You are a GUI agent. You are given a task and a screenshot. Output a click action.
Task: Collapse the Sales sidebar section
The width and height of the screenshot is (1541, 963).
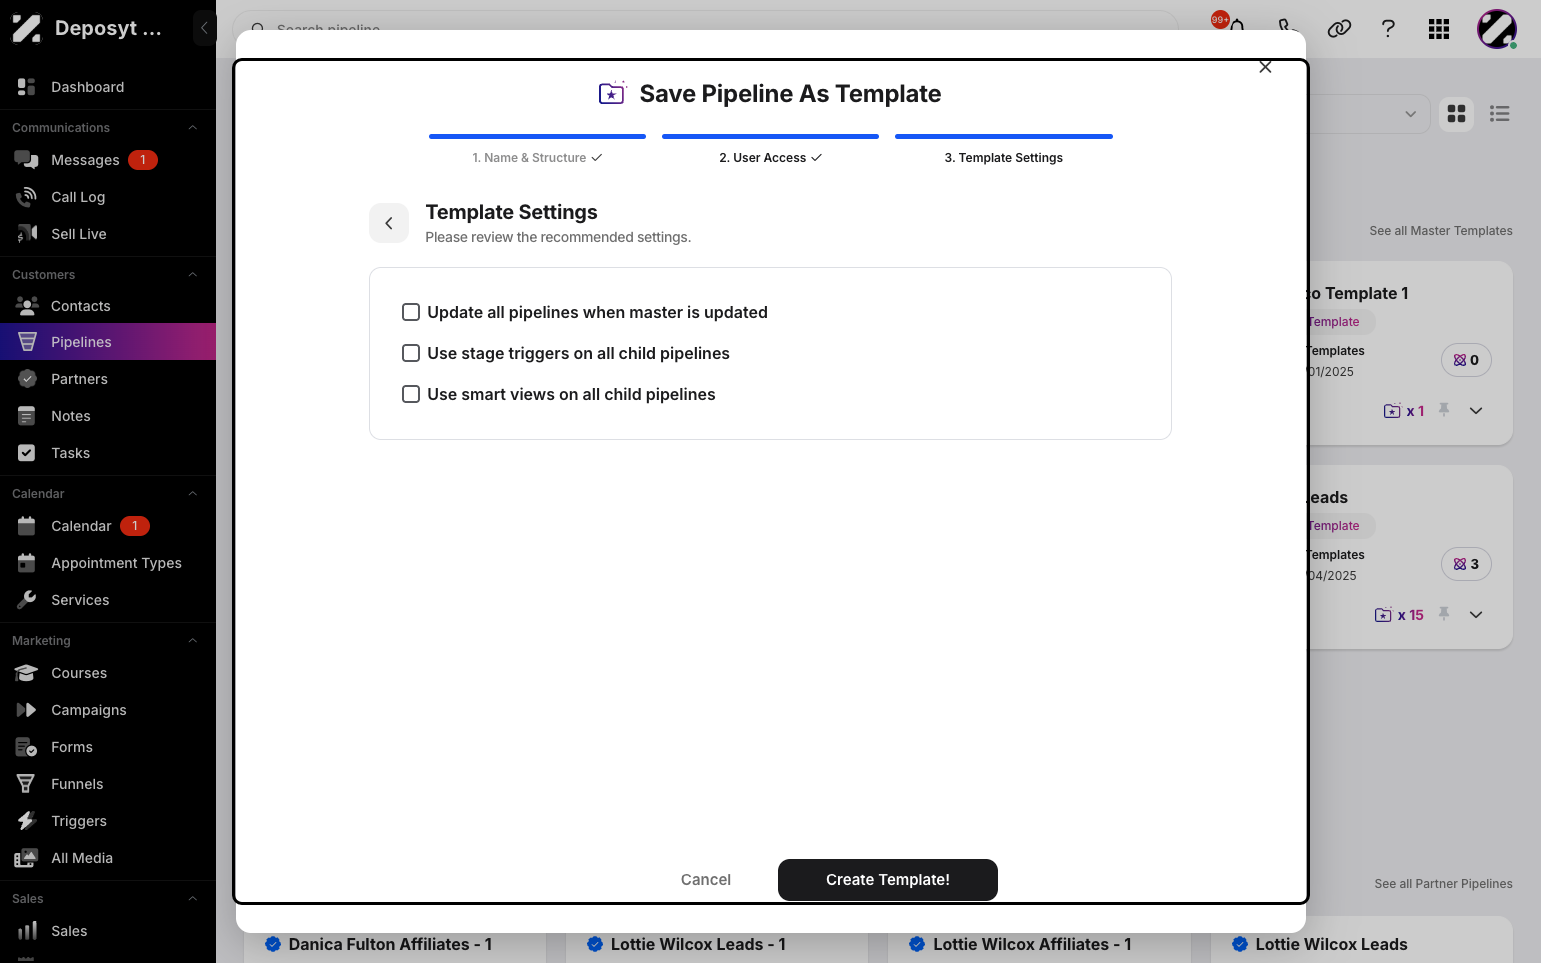193,899
